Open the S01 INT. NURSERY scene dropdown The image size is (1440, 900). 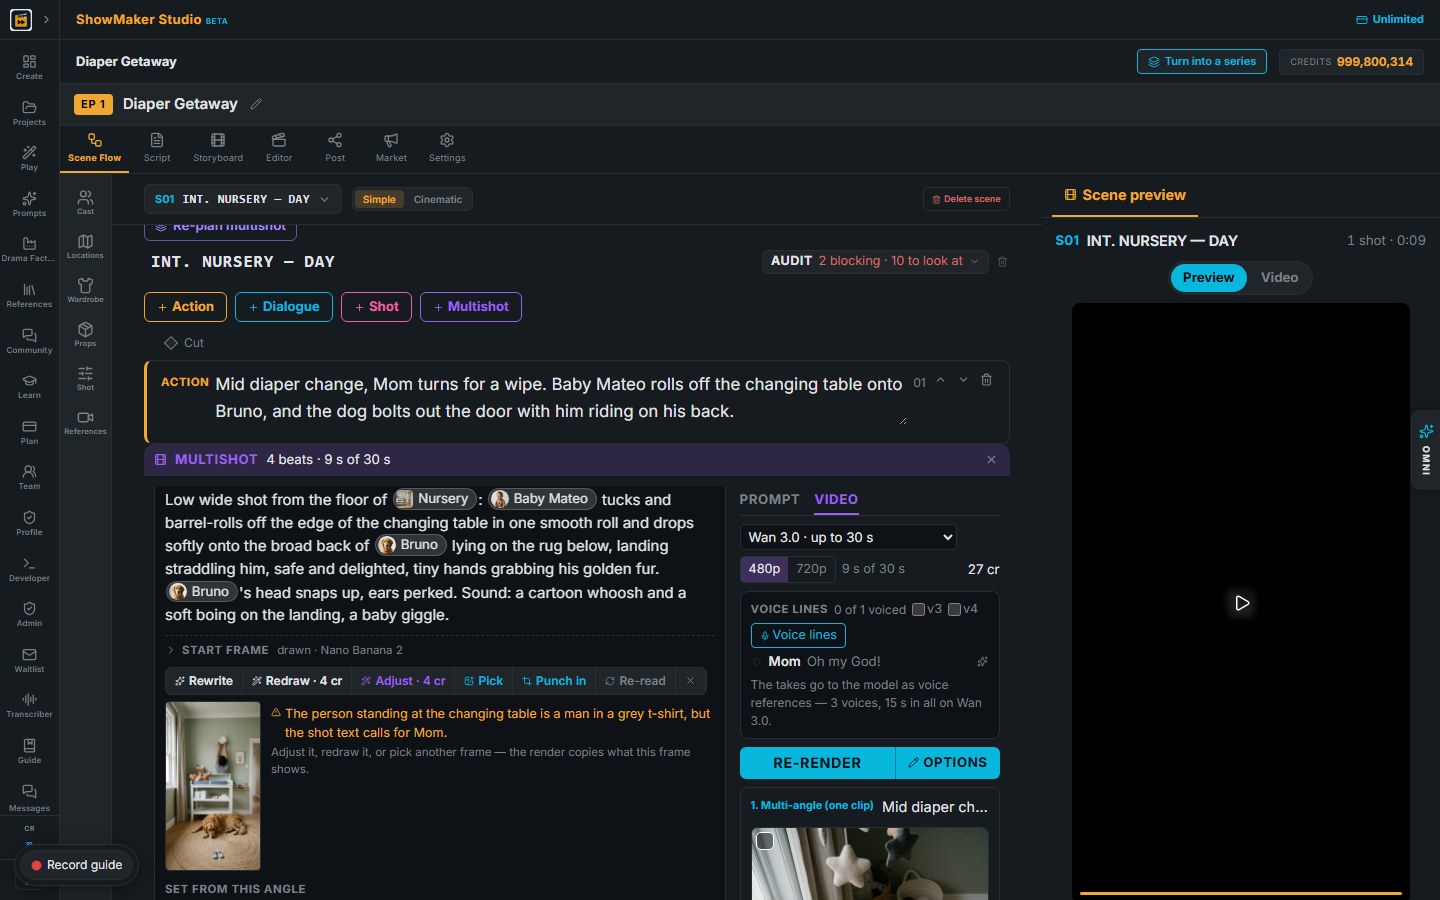pos(242,199)
